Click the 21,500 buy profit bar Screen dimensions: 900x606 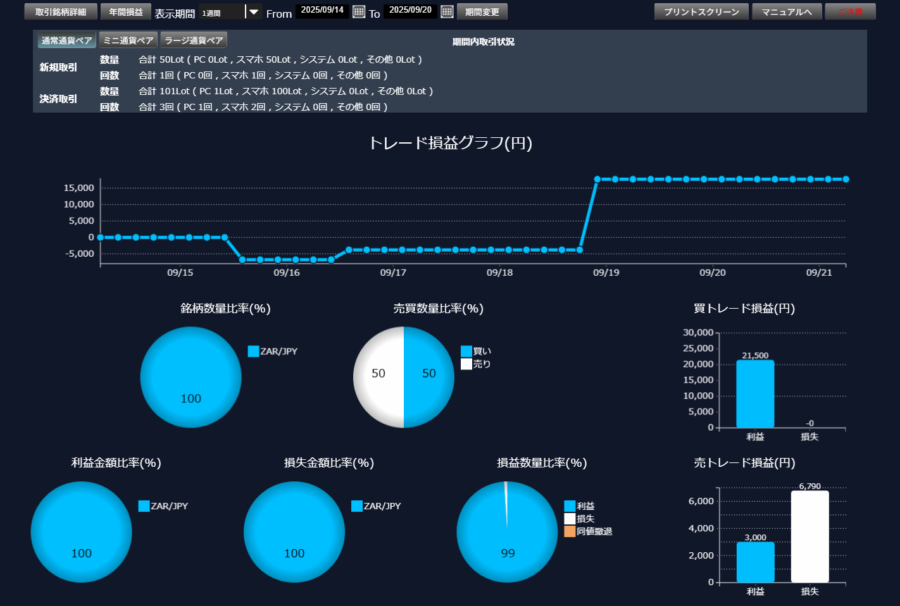click(755, 394)
